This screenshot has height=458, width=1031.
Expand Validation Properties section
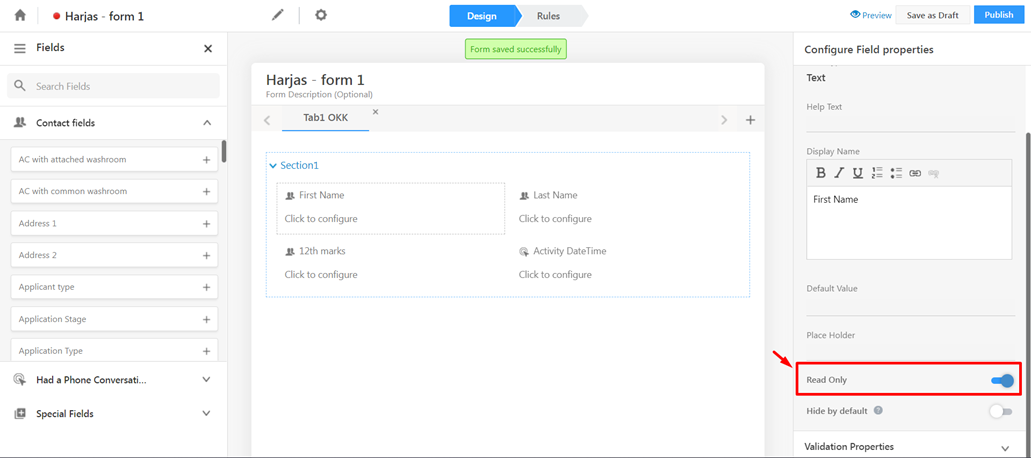click(x=1005, y=447)
